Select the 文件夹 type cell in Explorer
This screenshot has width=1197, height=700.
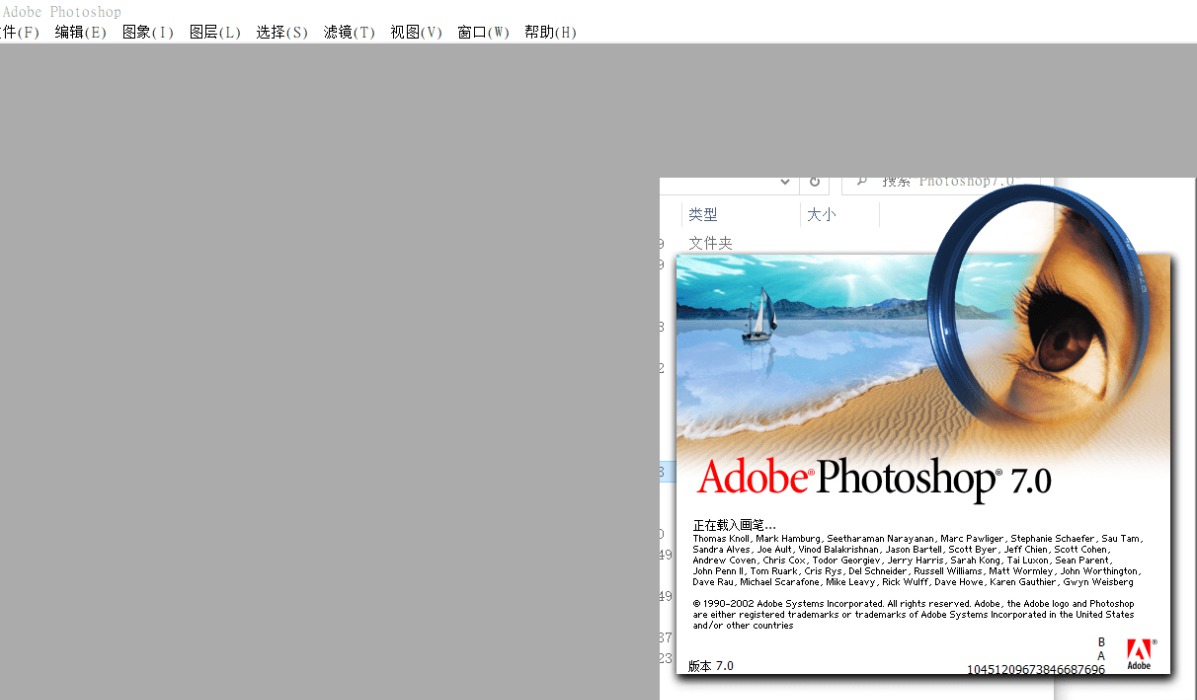tap(710, 243)
